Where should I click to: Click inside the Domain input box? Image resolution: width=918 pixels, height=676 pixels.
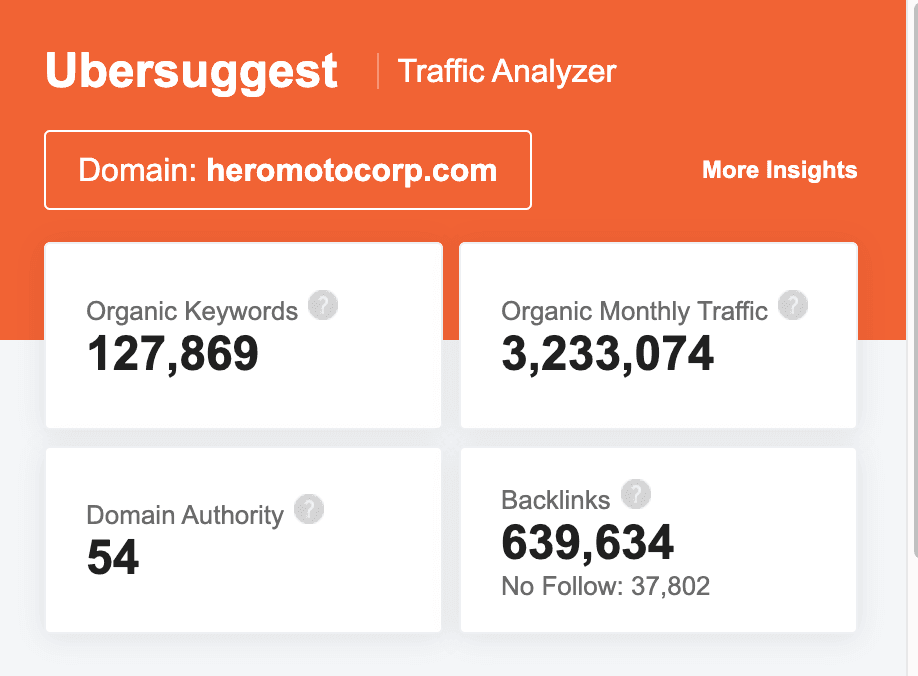pos(288,170)
